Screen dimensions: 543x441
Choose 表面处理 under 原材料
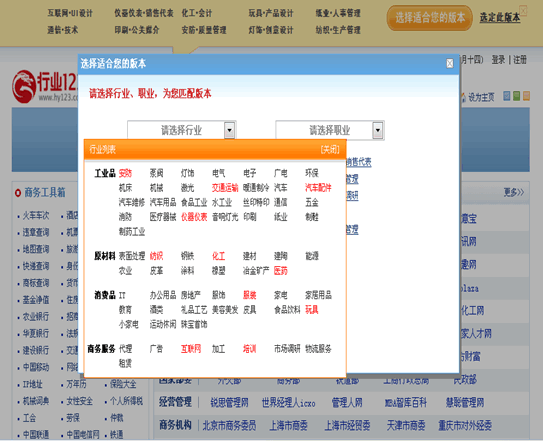point(132,256)
